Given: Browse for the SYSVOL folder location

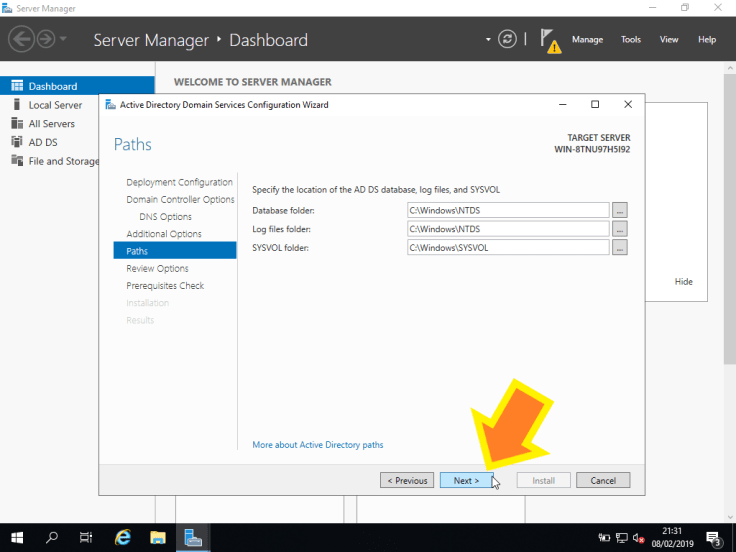Looking at the screenshot, I should tap(620, 247).
